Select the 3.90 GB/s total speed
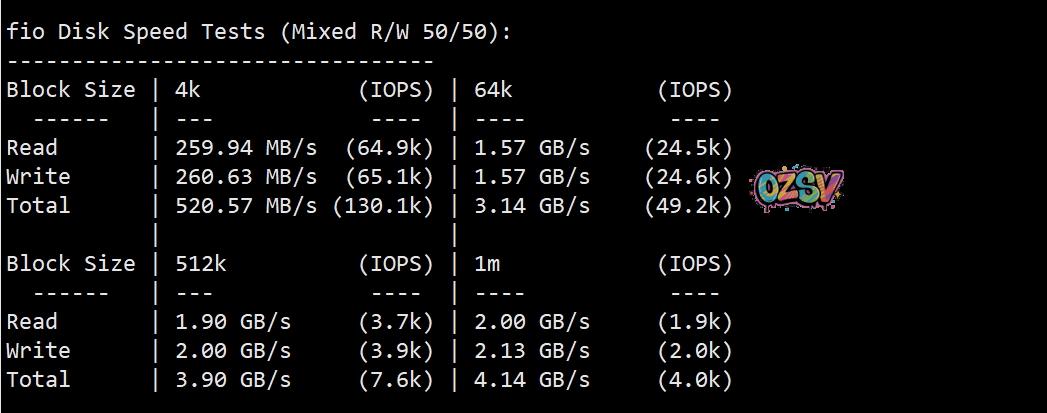 (233, 380)
